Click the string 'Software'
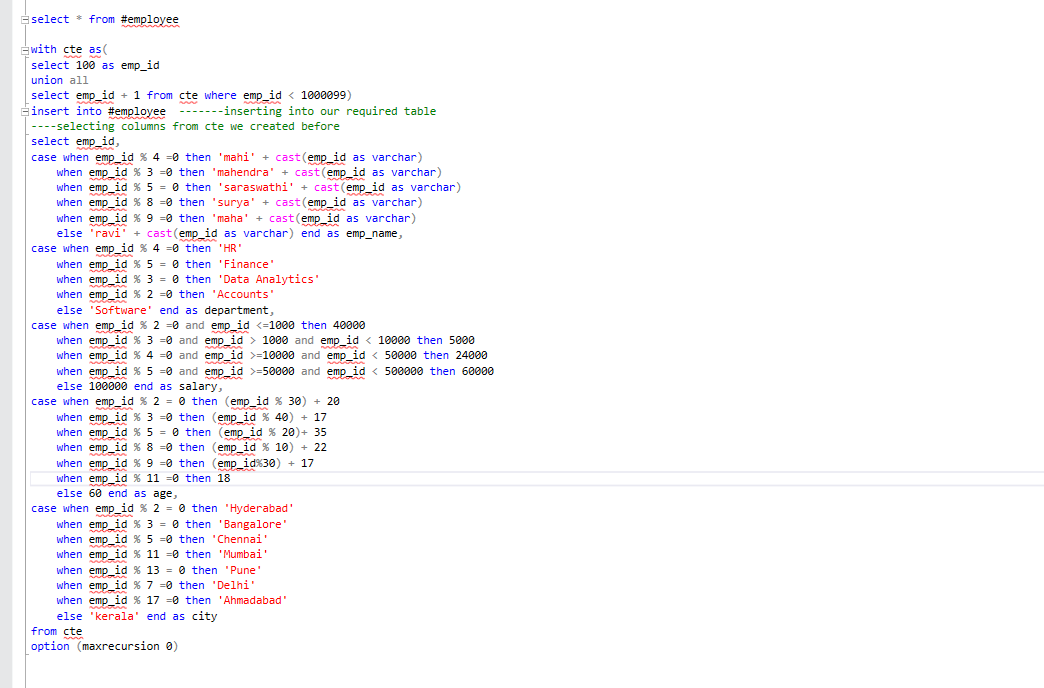 (x=121, y=310)
